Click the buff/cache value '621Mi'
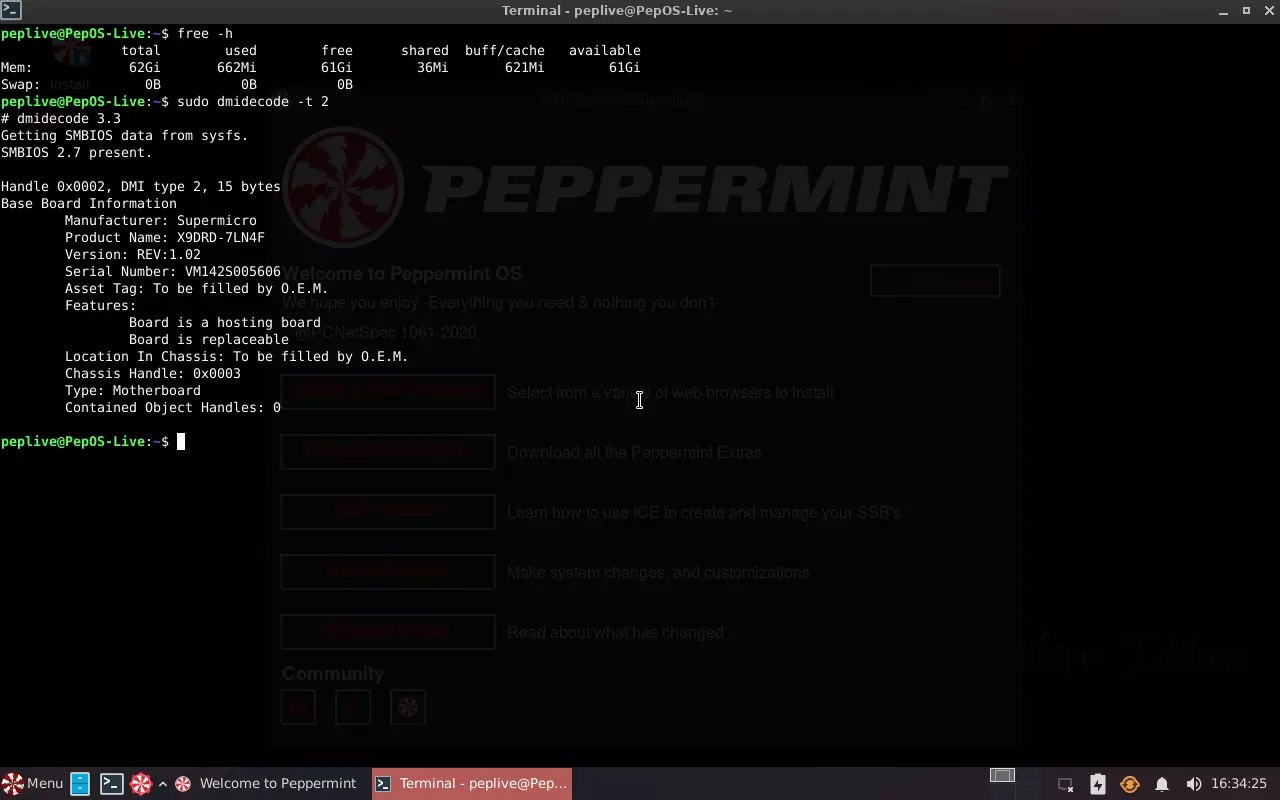This screenshot has height=800, width=1280. pos(525,67)
